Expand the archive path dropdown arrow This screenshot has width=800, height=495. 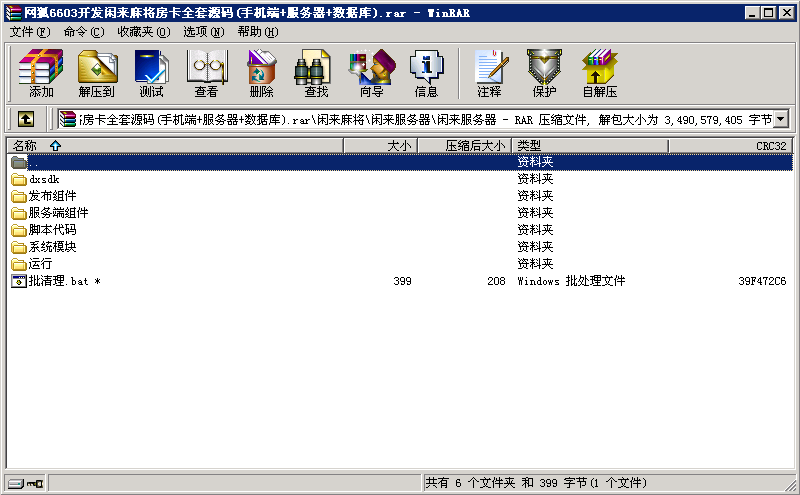click(780, 119)
